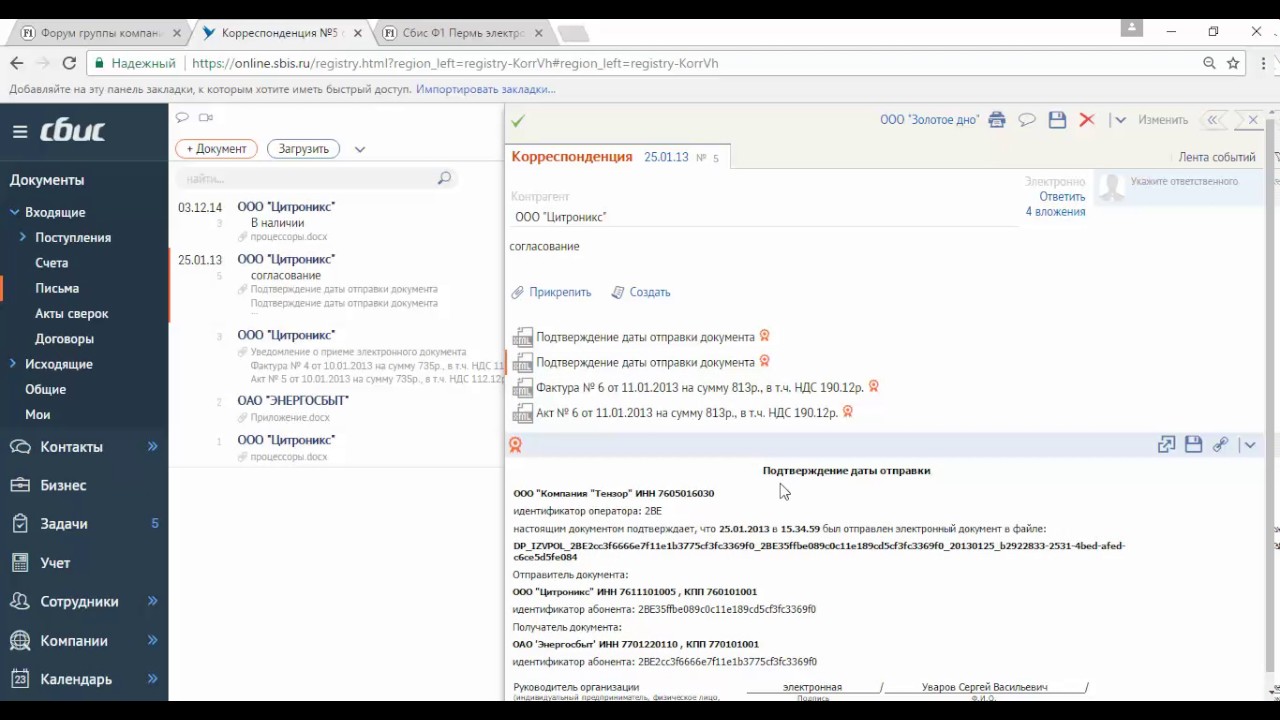Open the Календарь icon
This screenshot has height=720, width=1280.
tap(20, 679)
